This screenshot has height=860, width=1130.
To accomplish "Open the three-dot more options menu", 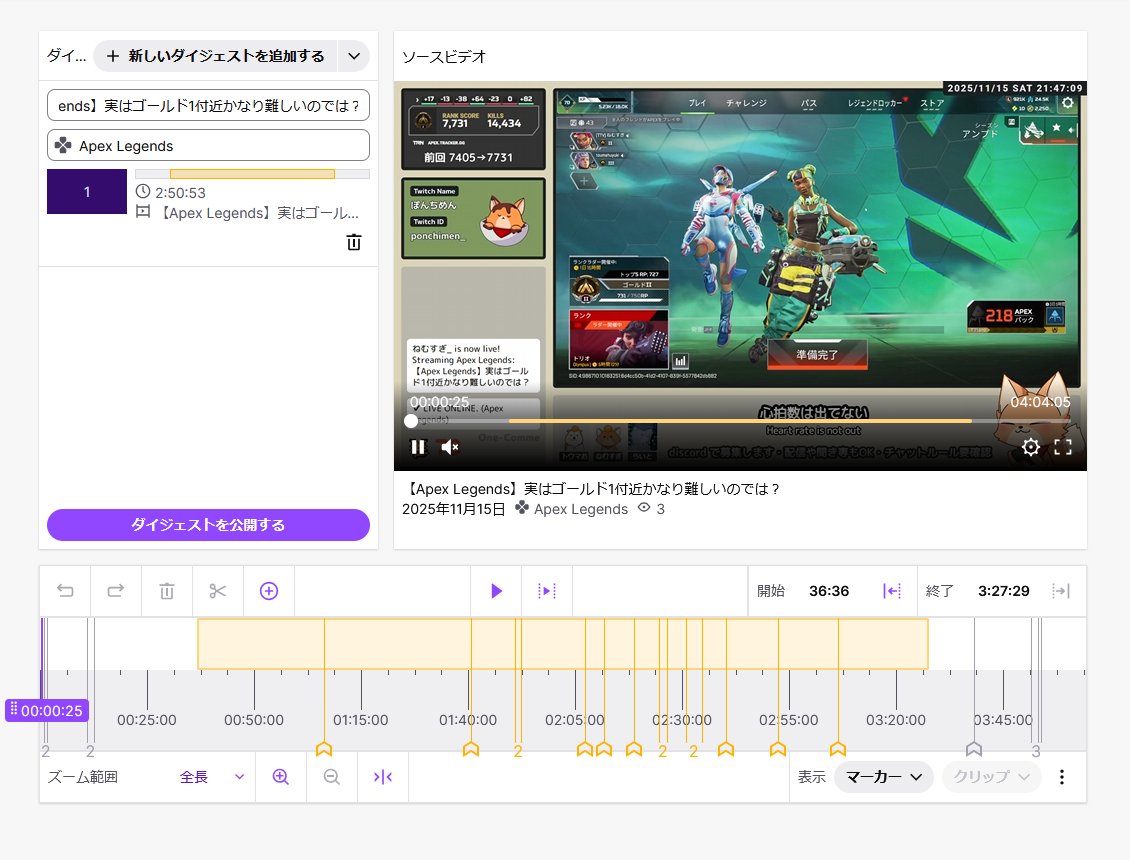I will tap(1062, 777).
